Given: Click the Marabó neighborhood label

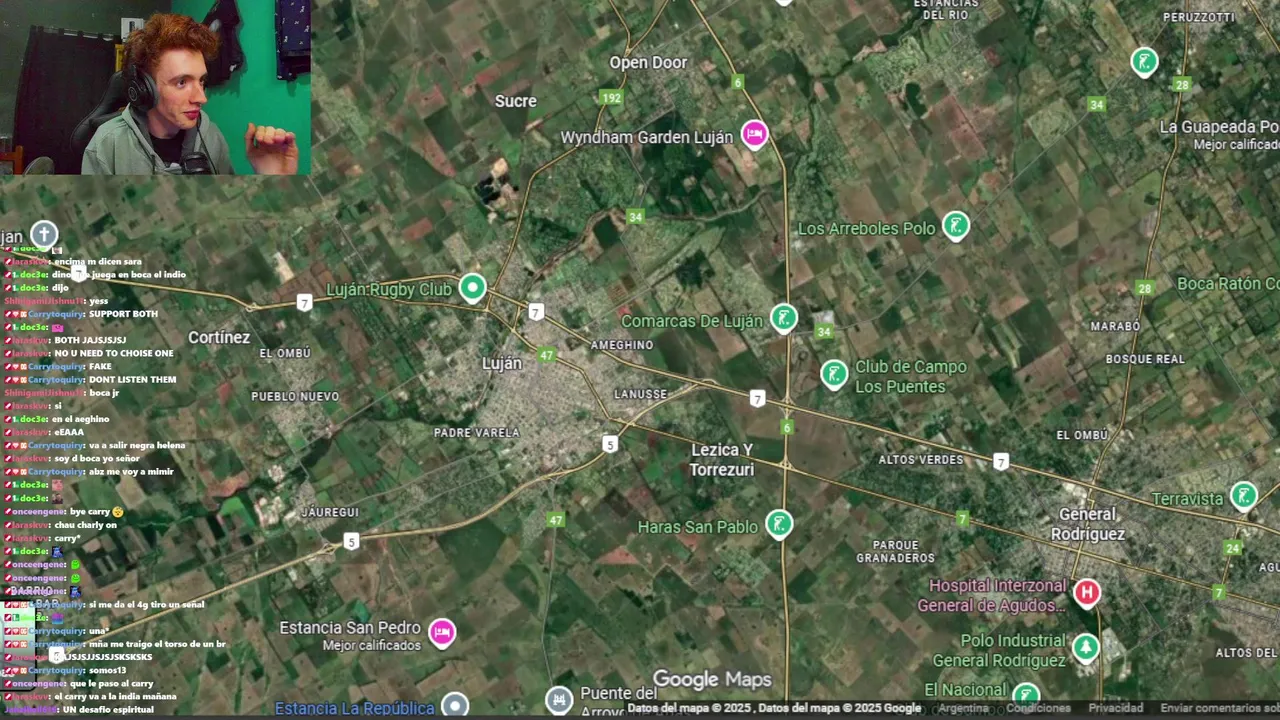Looking at the screenshot, I should coord(1115,326).
